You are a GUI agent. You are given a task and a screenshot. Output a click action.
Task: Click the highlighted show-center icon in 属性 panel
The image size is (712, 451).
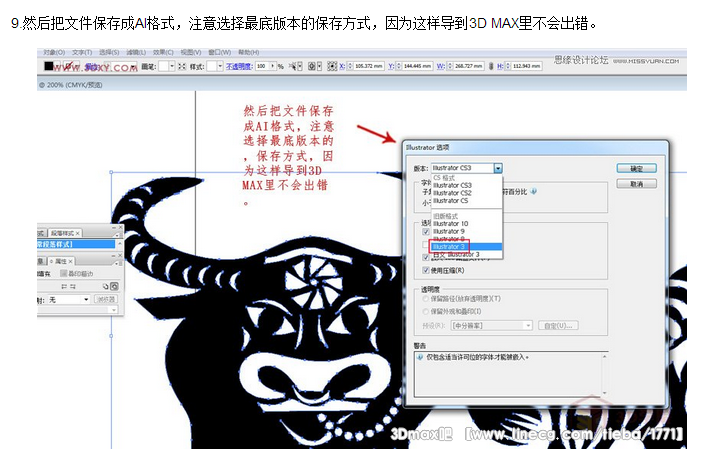click(x=114, y=286)
